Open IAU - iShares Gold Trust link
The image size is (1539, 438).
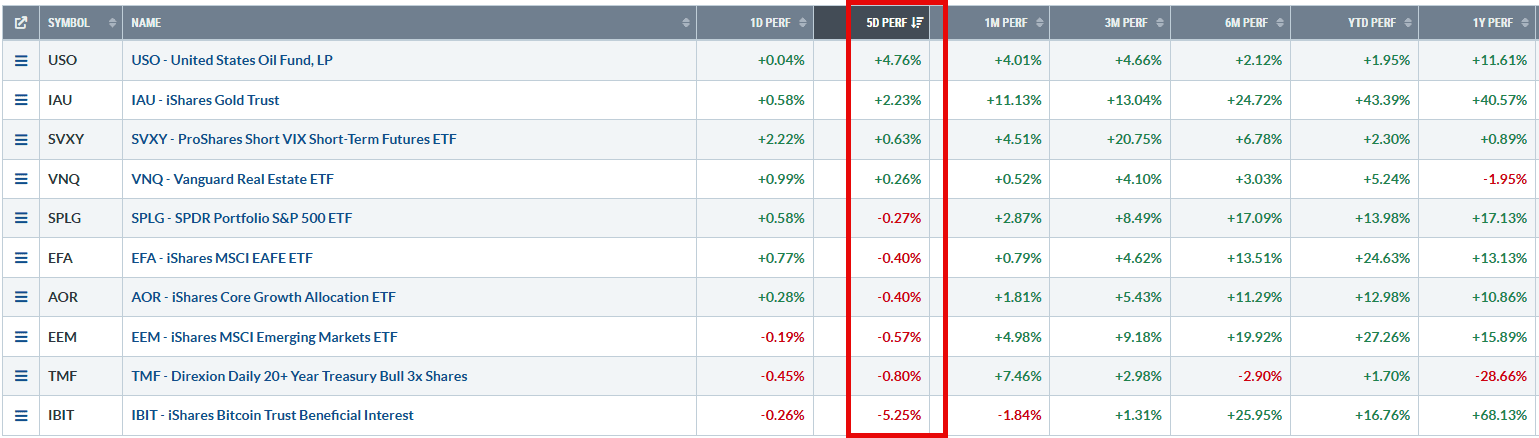[x=205, y=100]
